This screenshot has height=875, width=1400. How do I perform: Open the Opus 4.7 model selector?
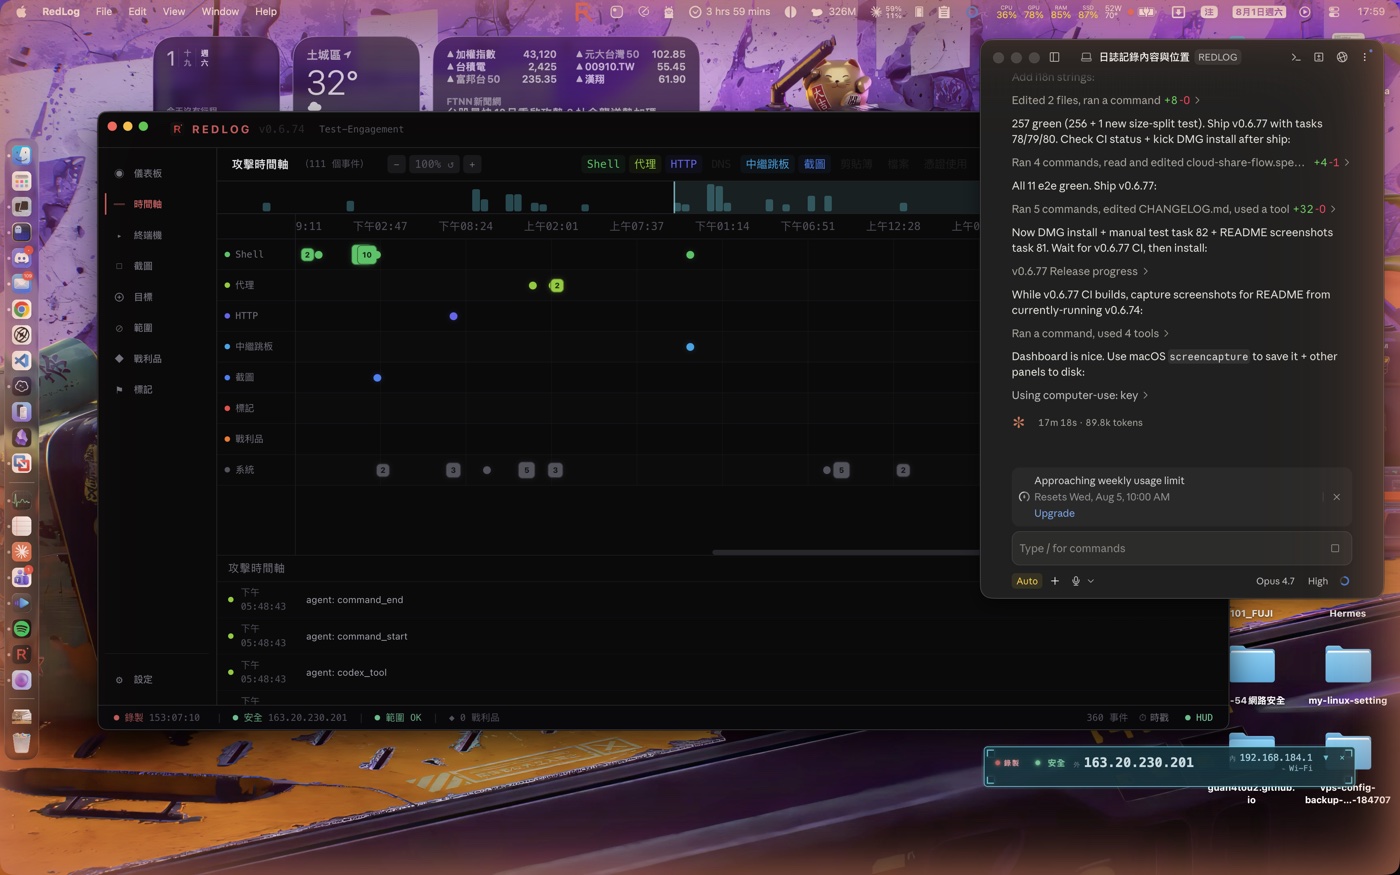[x=1275, y=581]
